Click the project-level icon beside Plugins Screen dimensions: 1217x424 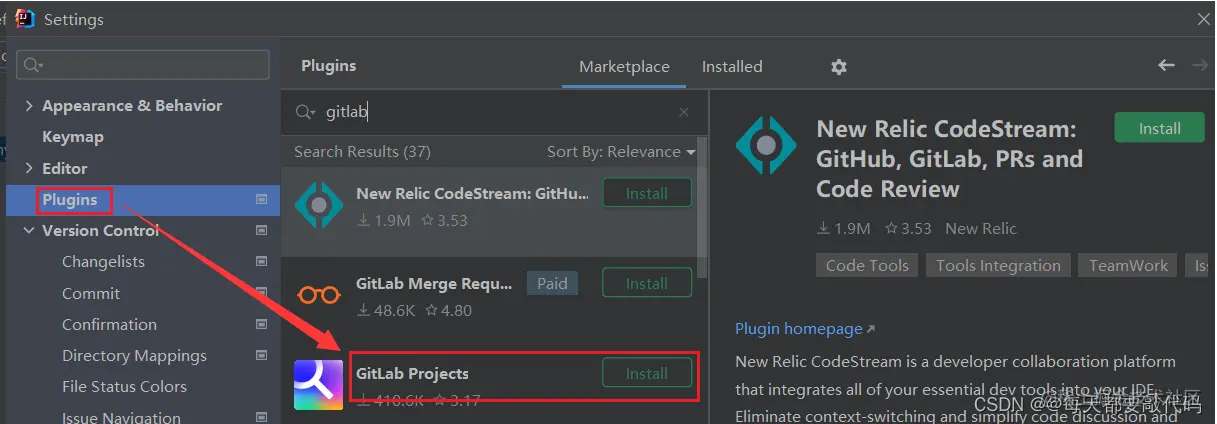click(261, 199)
